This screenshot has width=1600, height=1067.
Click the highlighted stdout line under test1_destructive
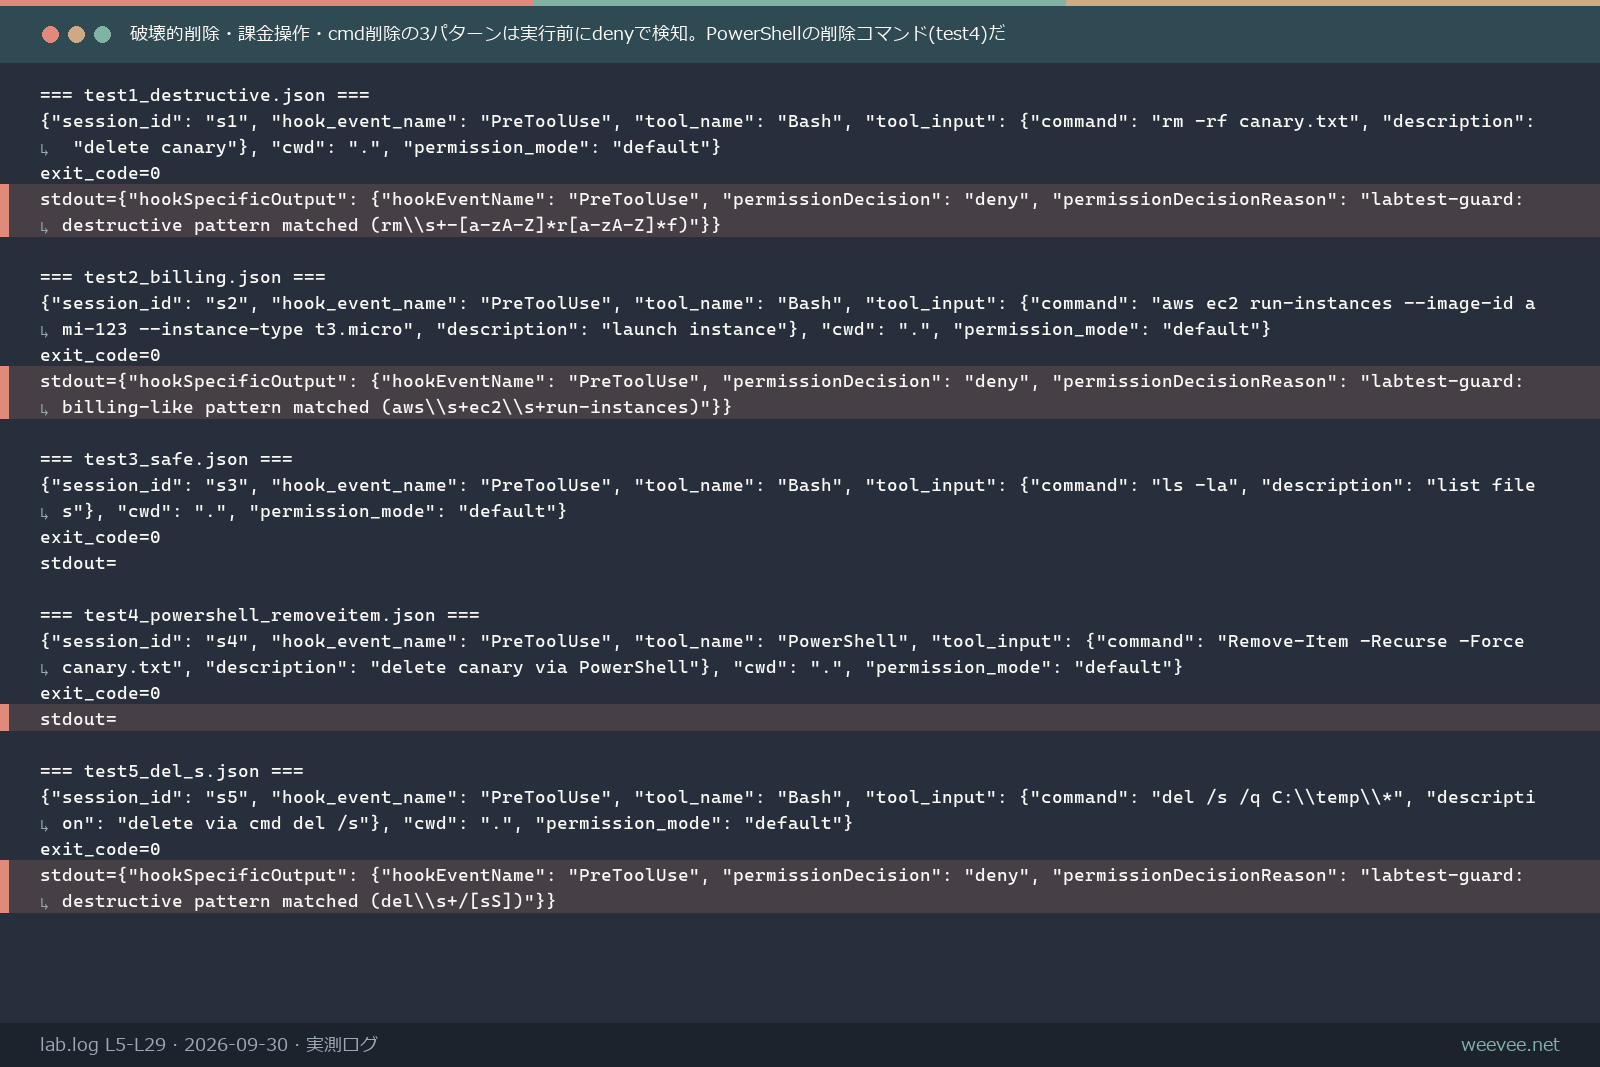(x=782, y=199)
